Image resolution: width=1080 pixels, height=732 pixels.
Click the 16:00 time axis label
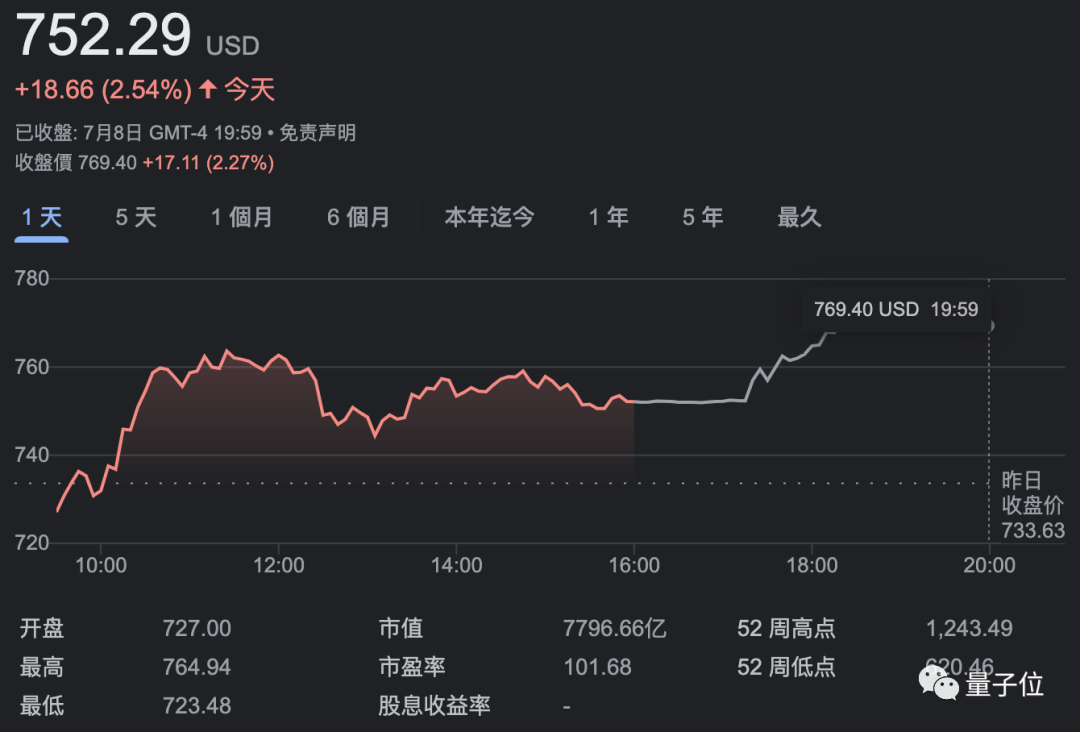634,566
